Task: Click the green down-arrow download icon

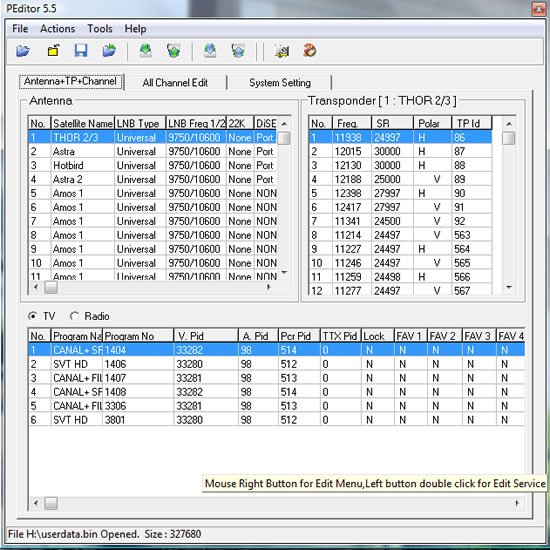Action: (x=146, y=51)
